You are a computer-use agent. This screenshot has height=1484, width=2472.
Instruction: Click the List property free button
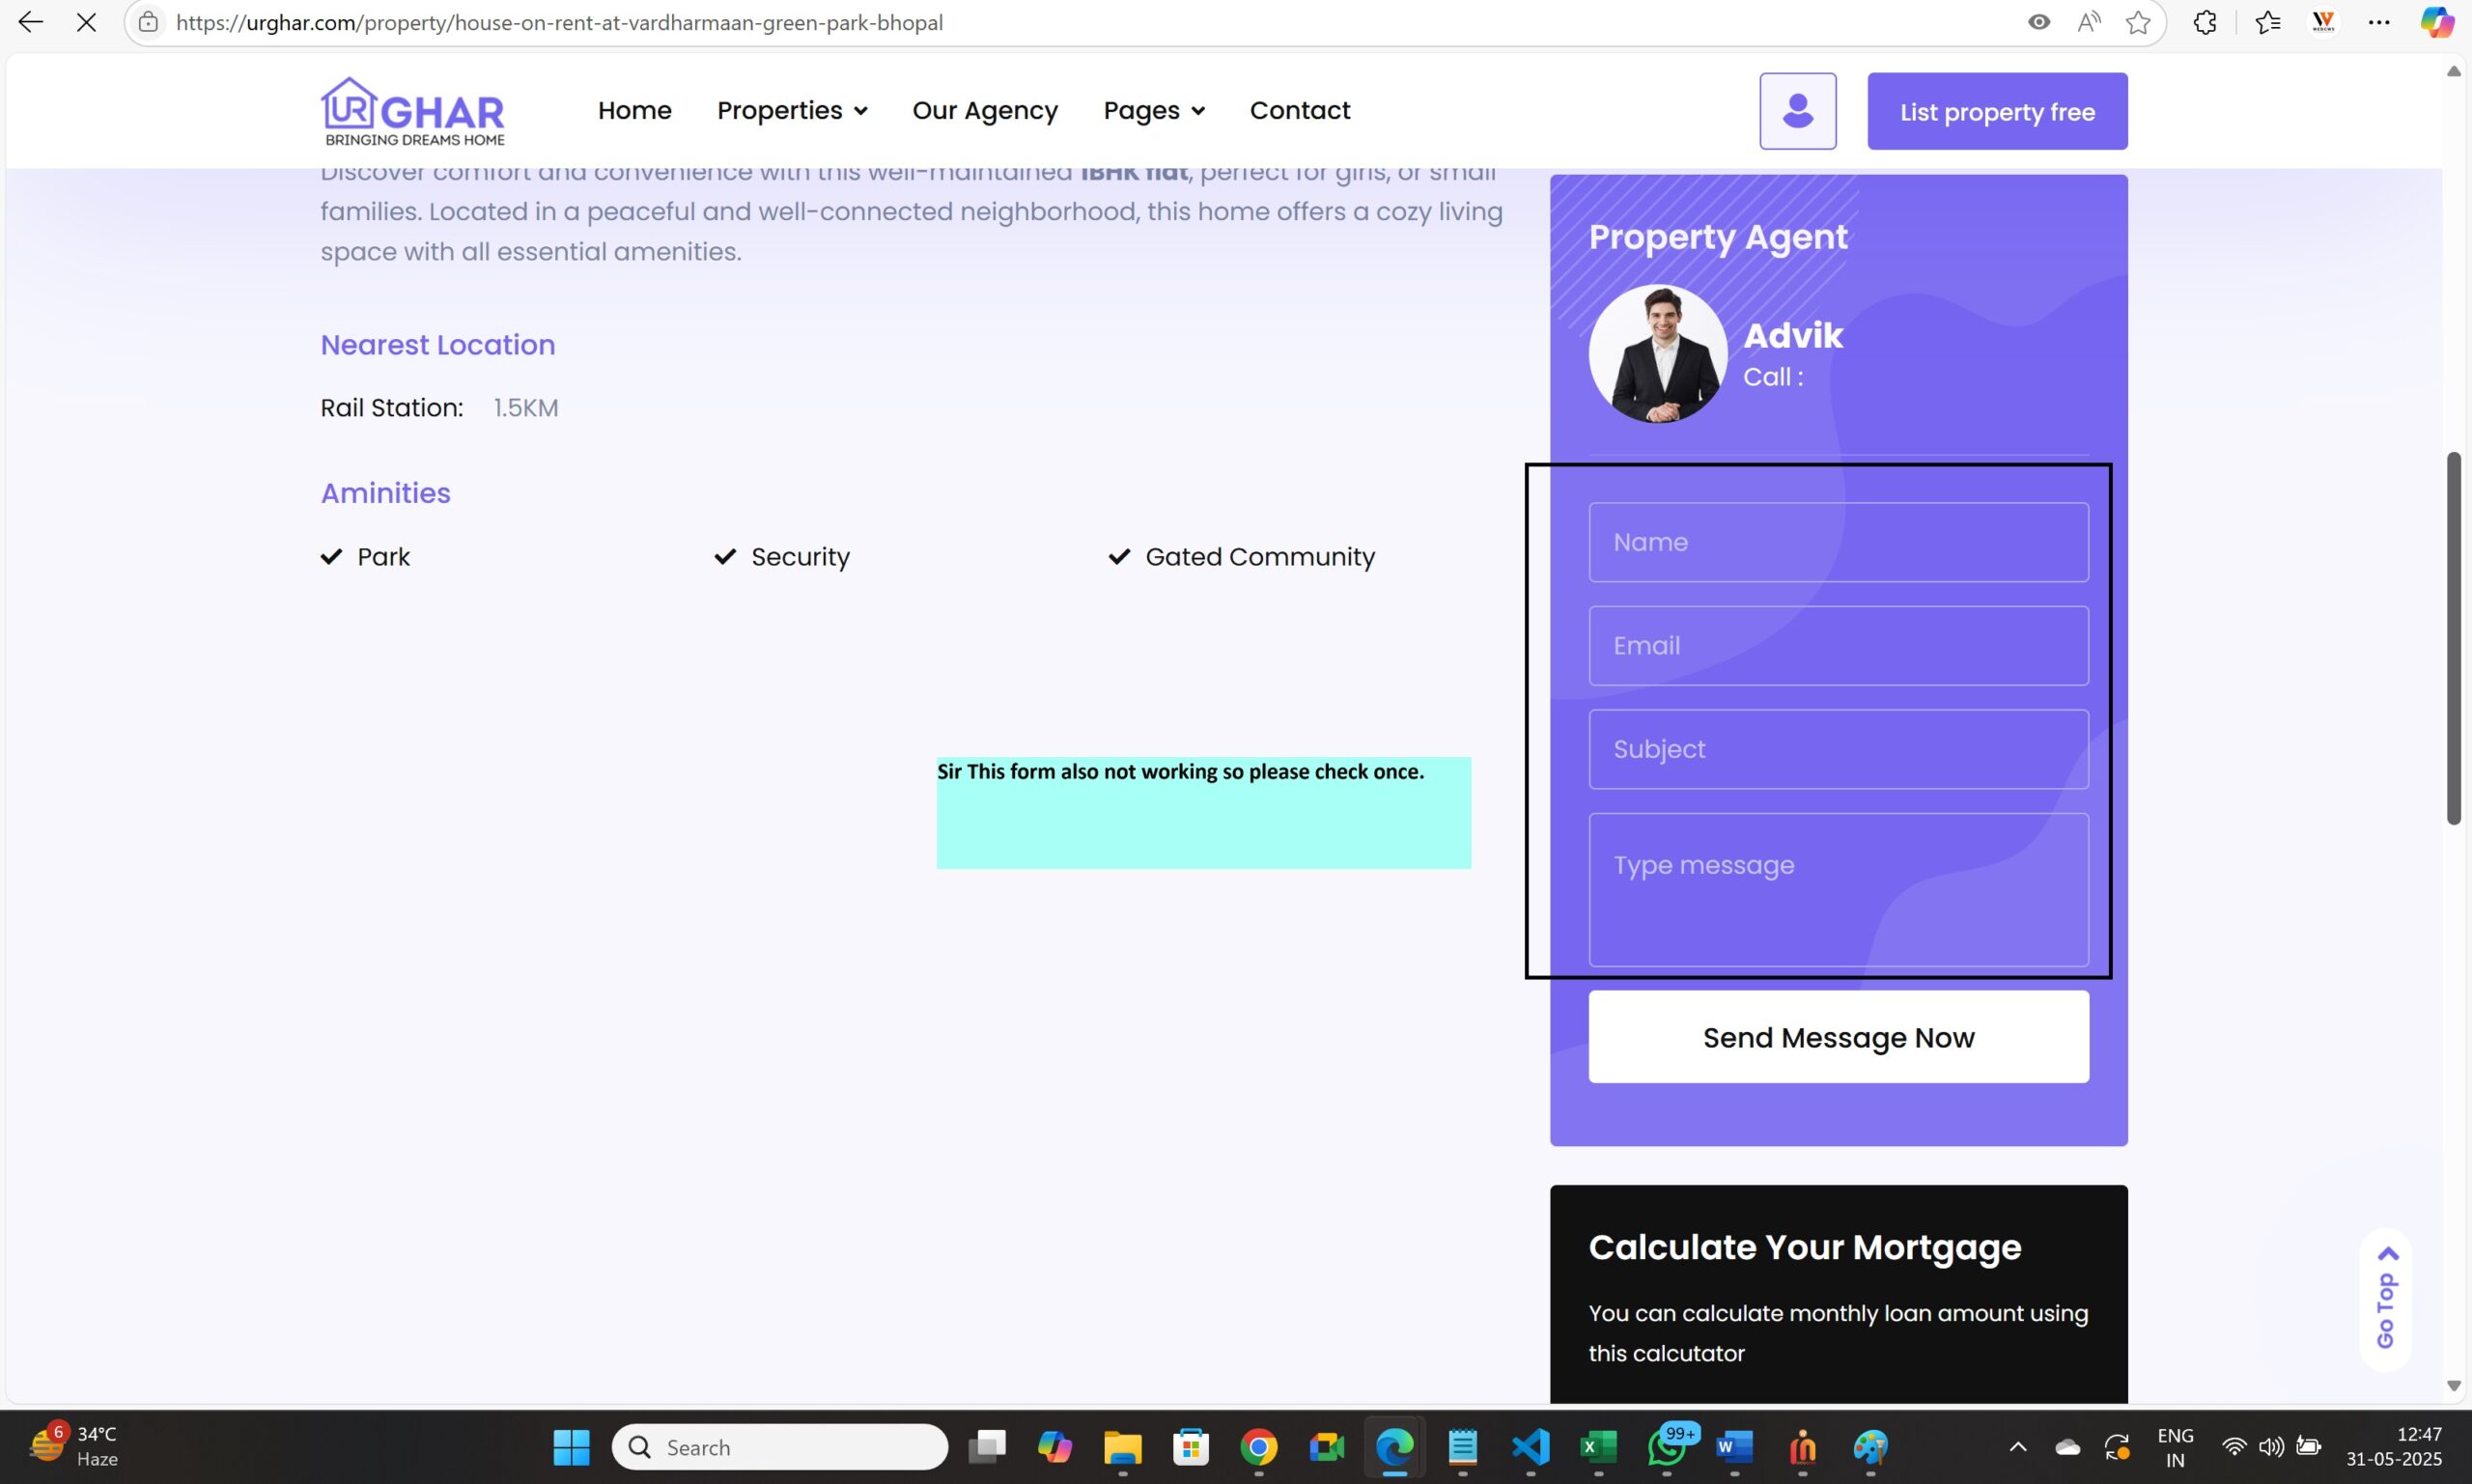(x=1997, y=111)
